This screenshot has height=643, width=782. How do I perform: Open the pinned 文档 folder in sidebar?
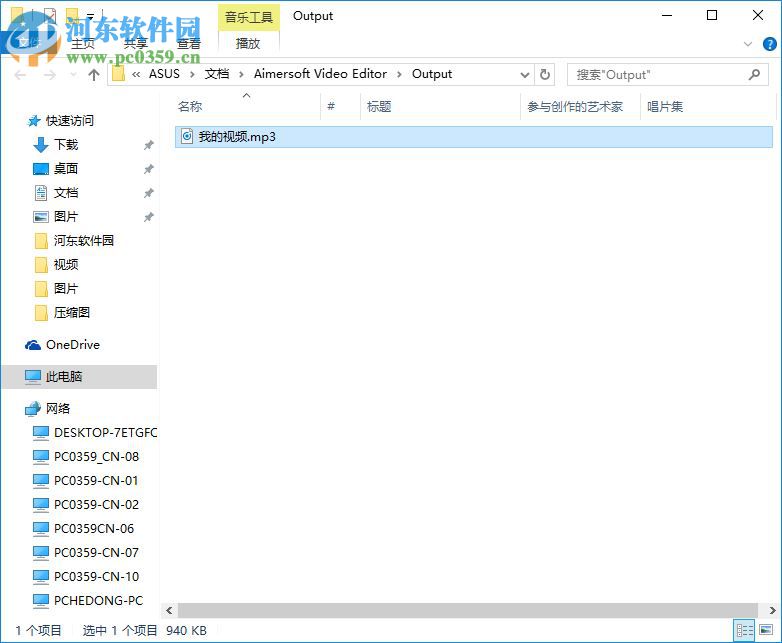[66, 193]
